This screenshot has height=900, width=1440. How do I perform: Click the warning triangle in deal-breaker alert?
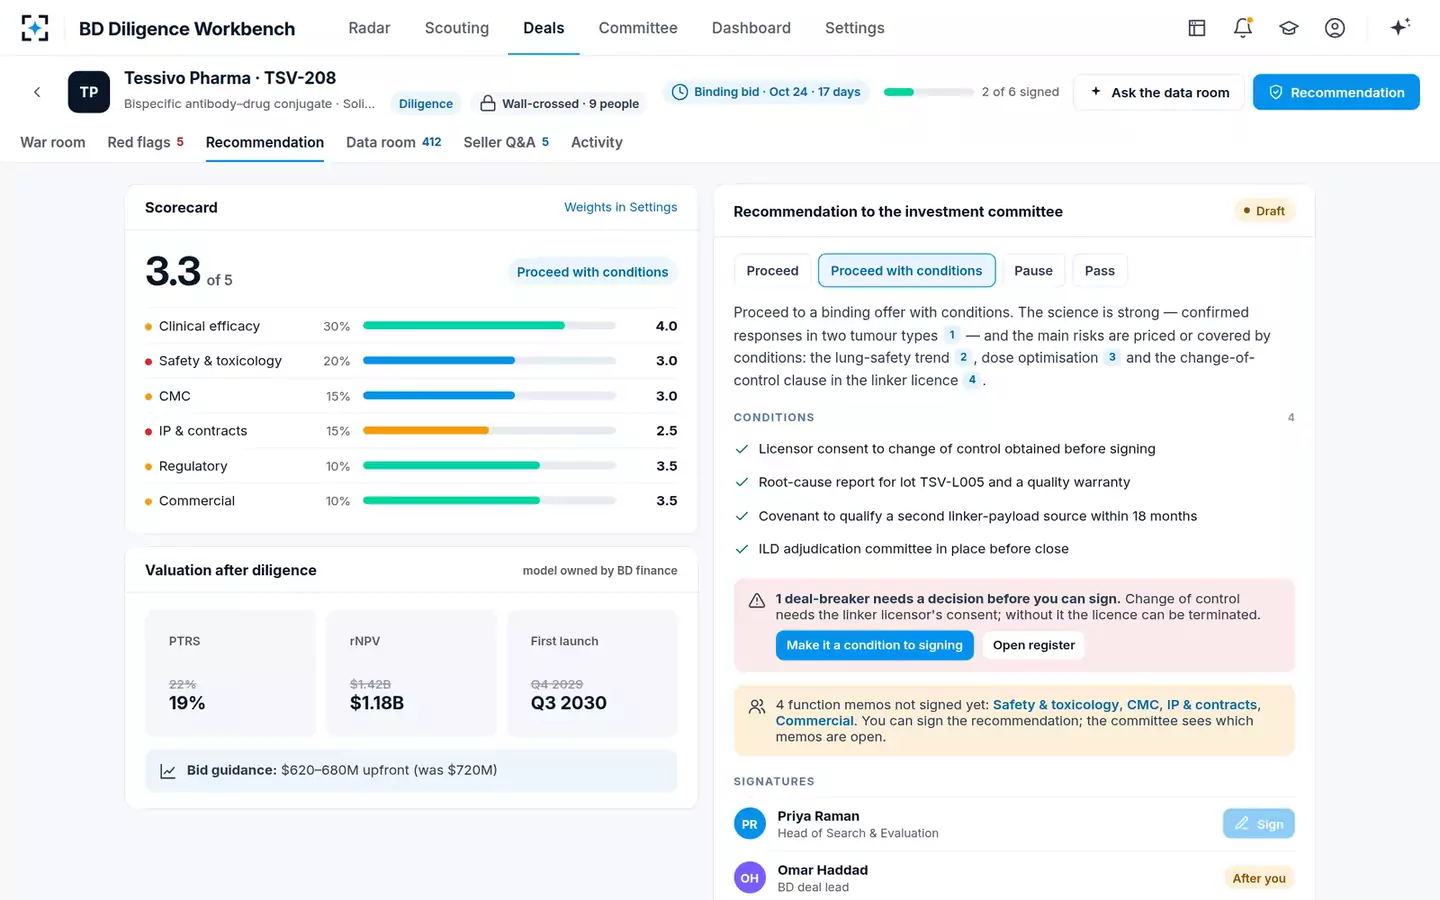(x=757, y=601)
